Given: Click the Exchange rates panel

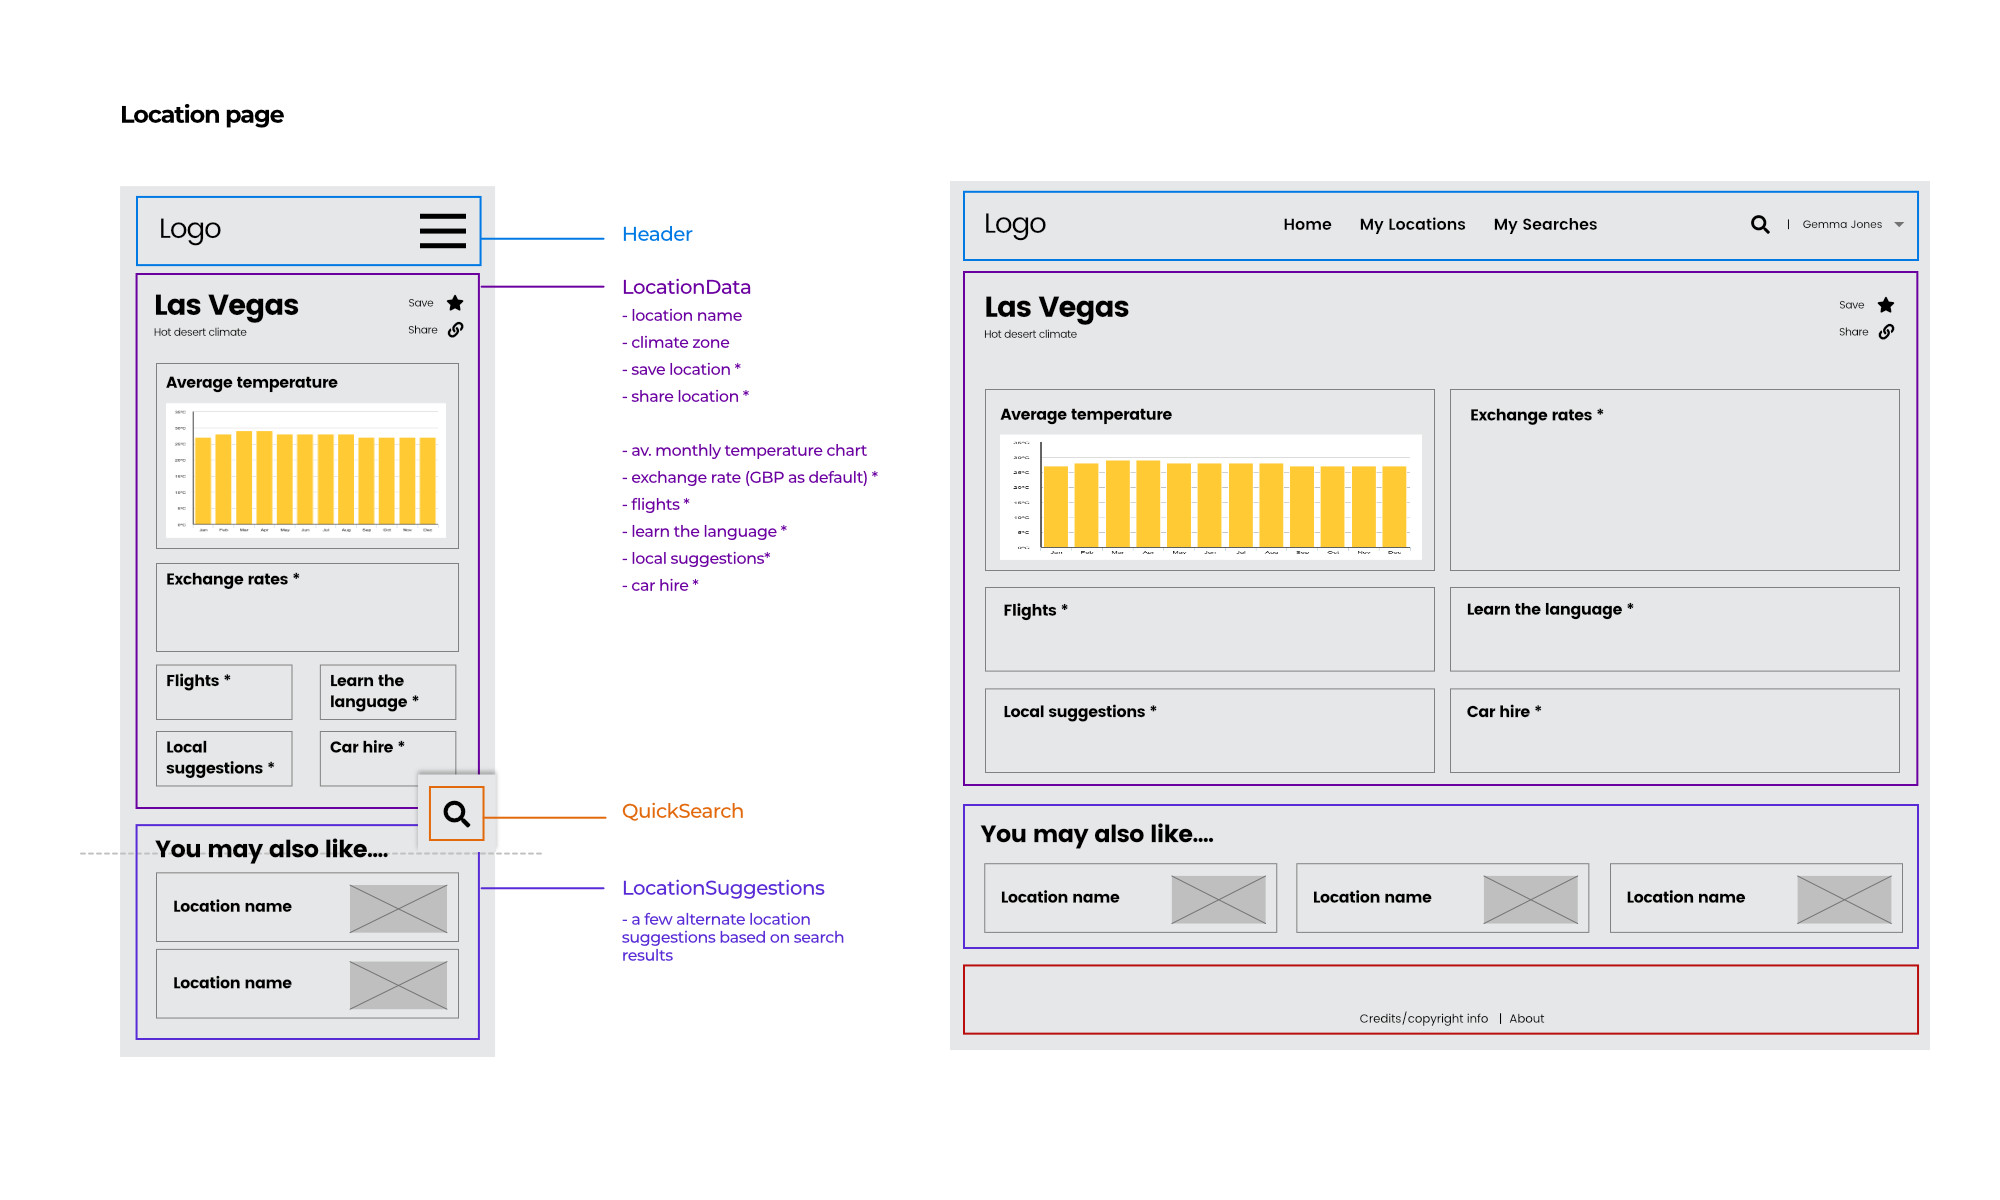Looking at the screenshot, I should click(x=1674, y=480).
